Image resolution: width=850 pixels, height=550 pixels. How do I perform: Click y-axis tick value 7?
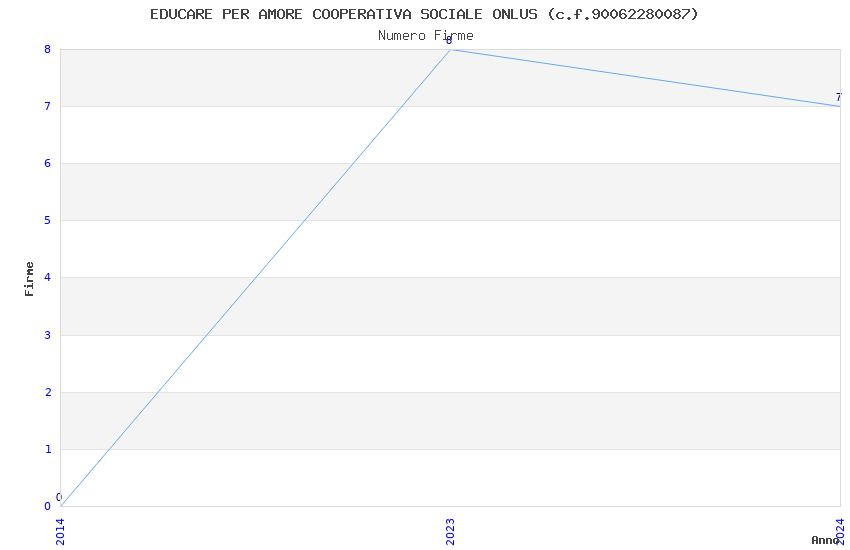click(x=48, y=106)
